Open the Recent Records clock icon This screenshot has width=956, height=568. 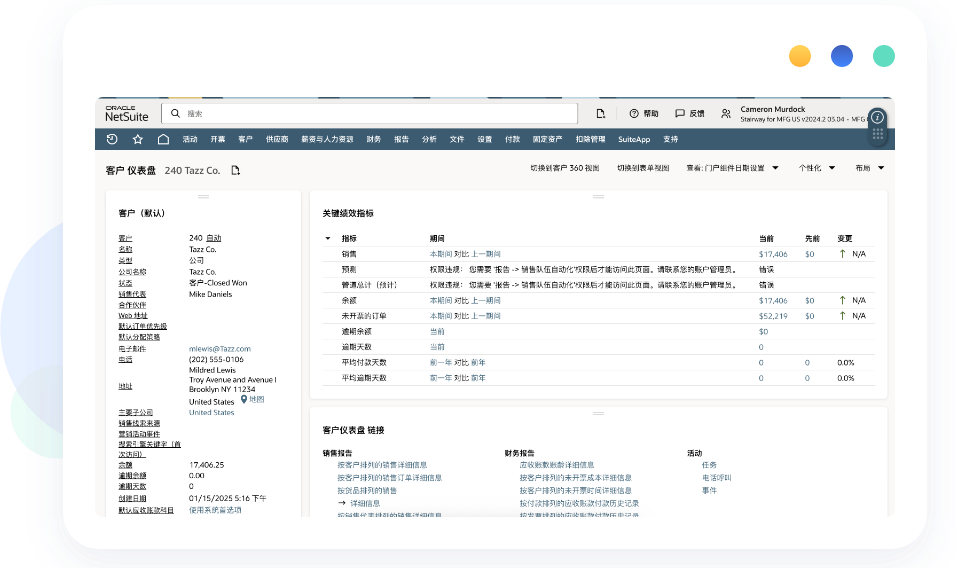(x=112, y=139)
